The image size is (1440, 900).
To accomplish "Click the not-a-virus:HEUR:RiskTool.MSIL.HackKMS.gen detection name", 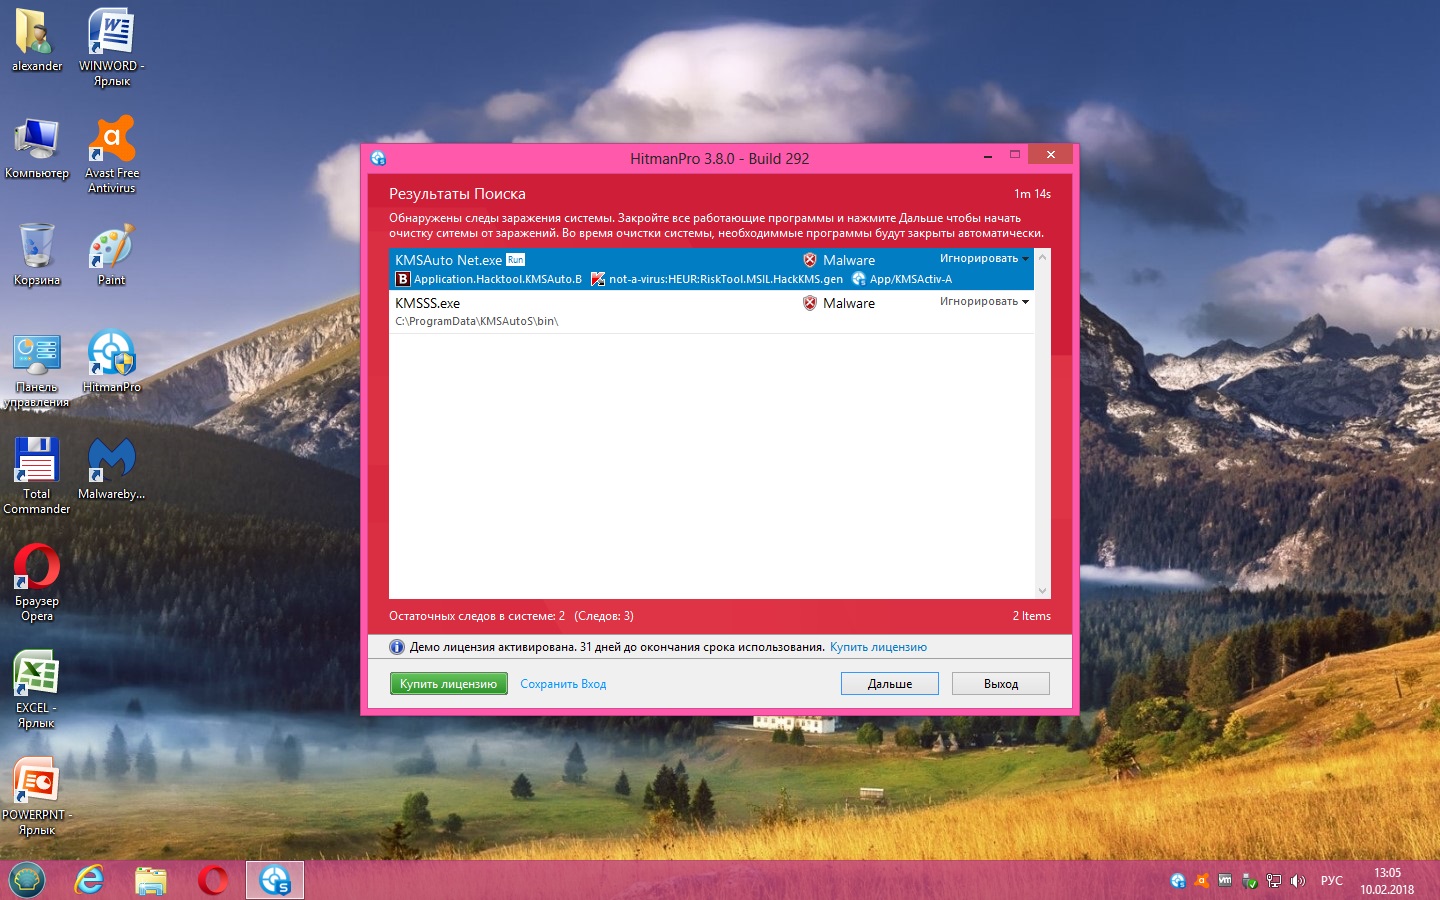I will tap(726, 279).
